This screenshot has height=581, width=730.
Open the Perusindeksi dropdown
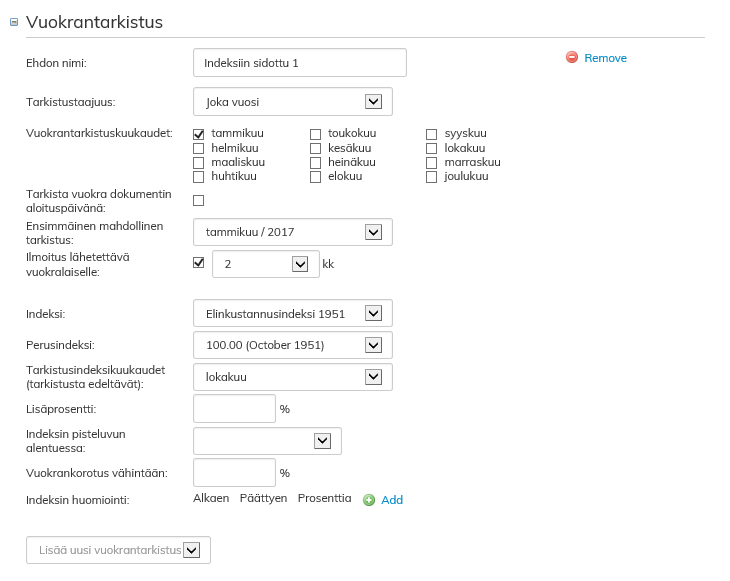point(373,345)
